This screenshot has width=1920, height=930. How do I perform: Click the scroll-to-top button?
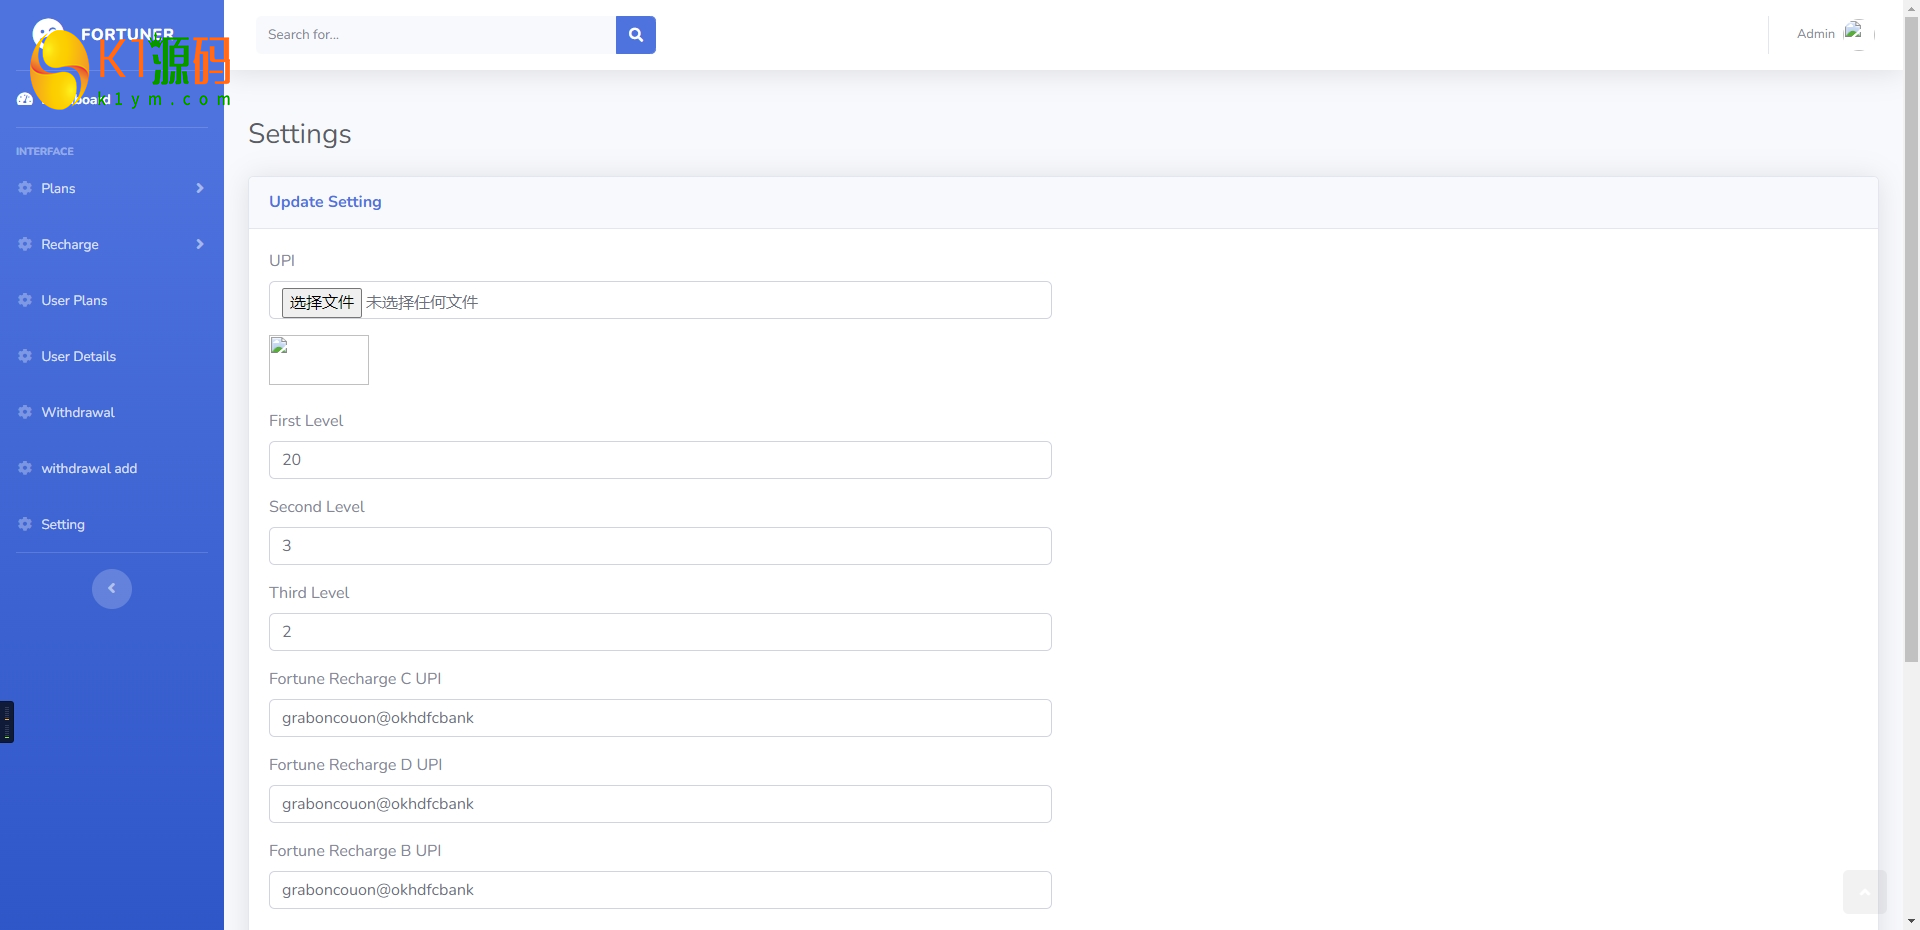click(x=1864, y=891)
